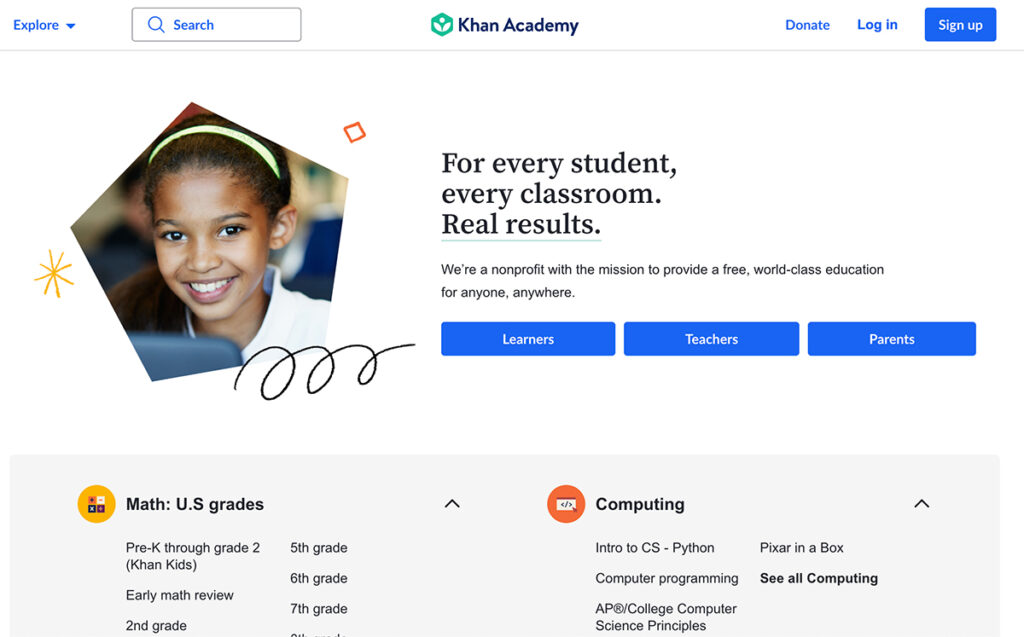Select the Teachers button
Image resolution: width=1024 pixels, height=637 pixels.
711,338
